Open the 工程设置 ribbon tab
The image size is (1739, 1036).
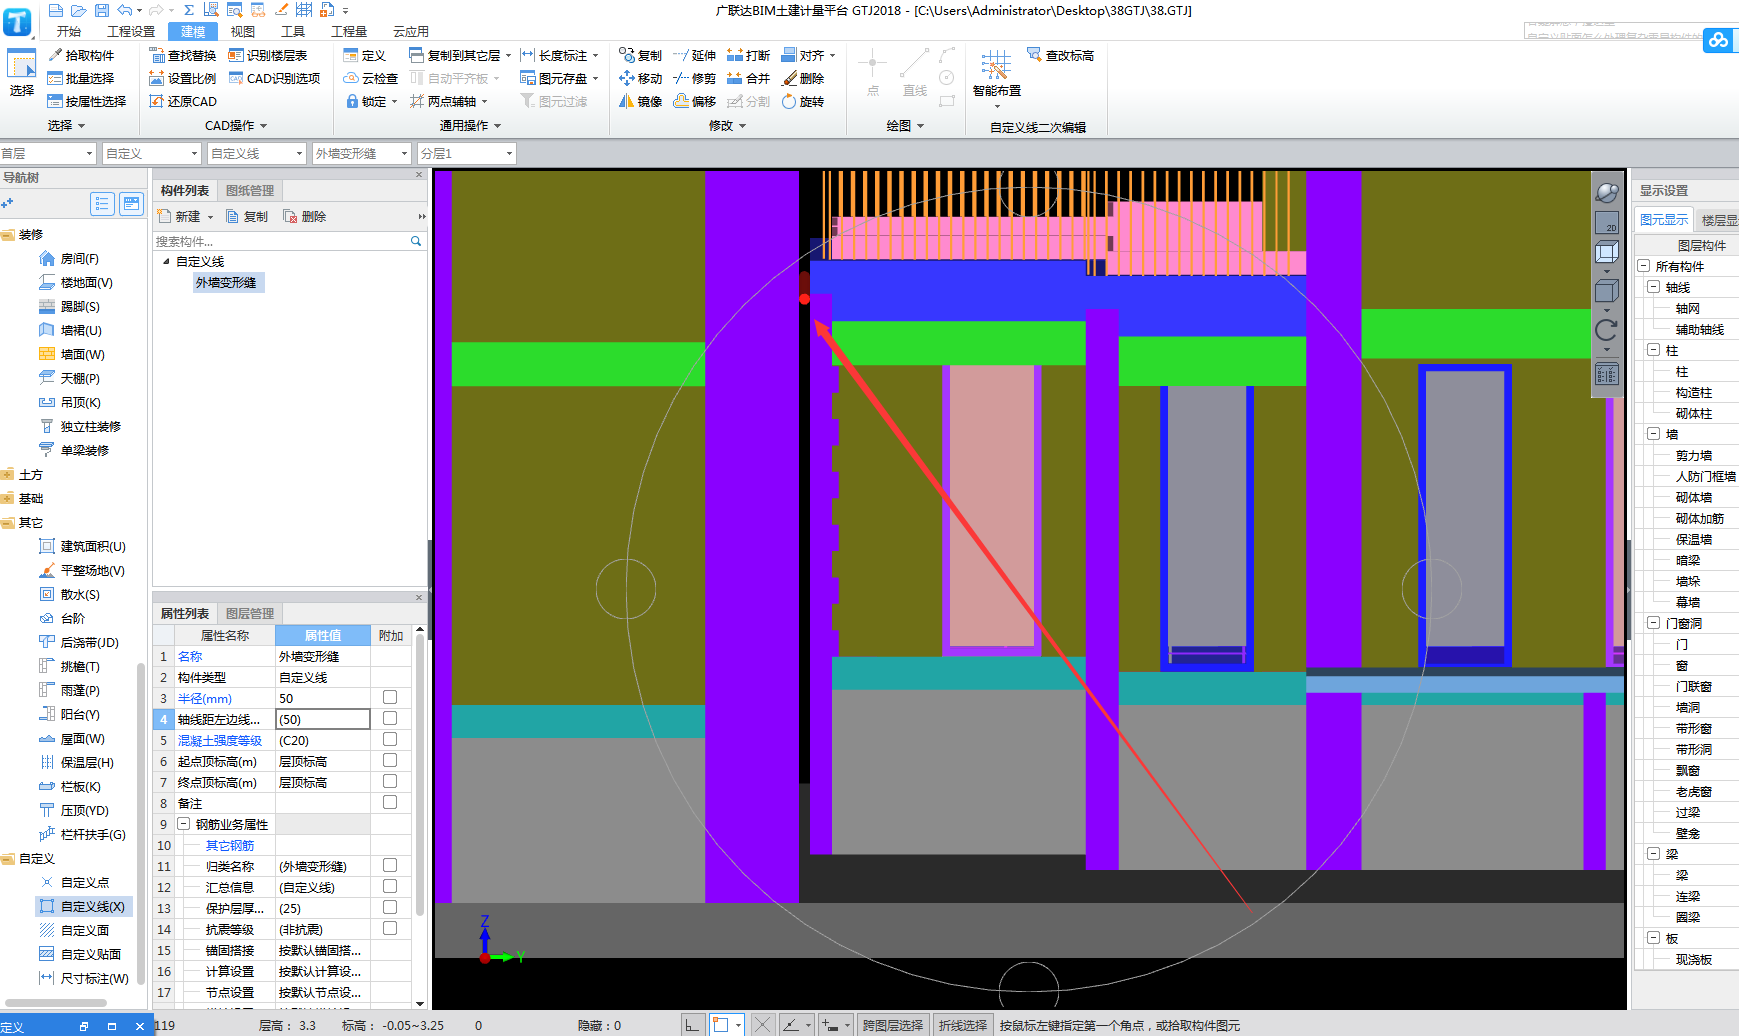tap(131, 31)
